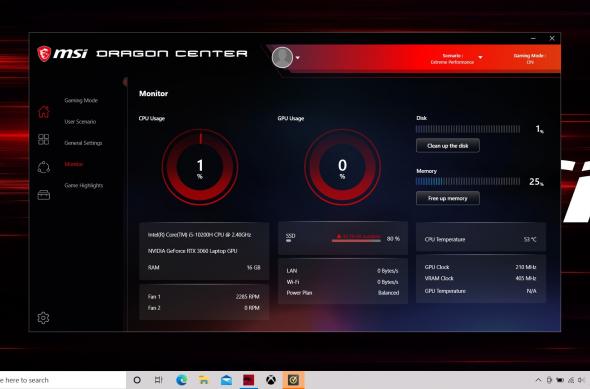Click the Monitor page heading
The height and width of the screenshot is (389, 590).
click(x=154, y=93)
